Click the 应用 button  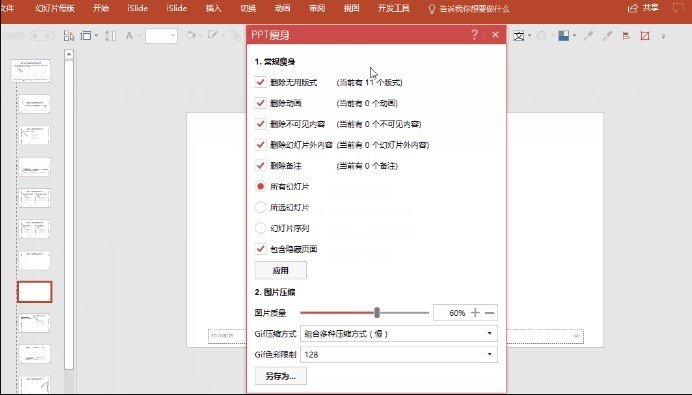point(281,270)
